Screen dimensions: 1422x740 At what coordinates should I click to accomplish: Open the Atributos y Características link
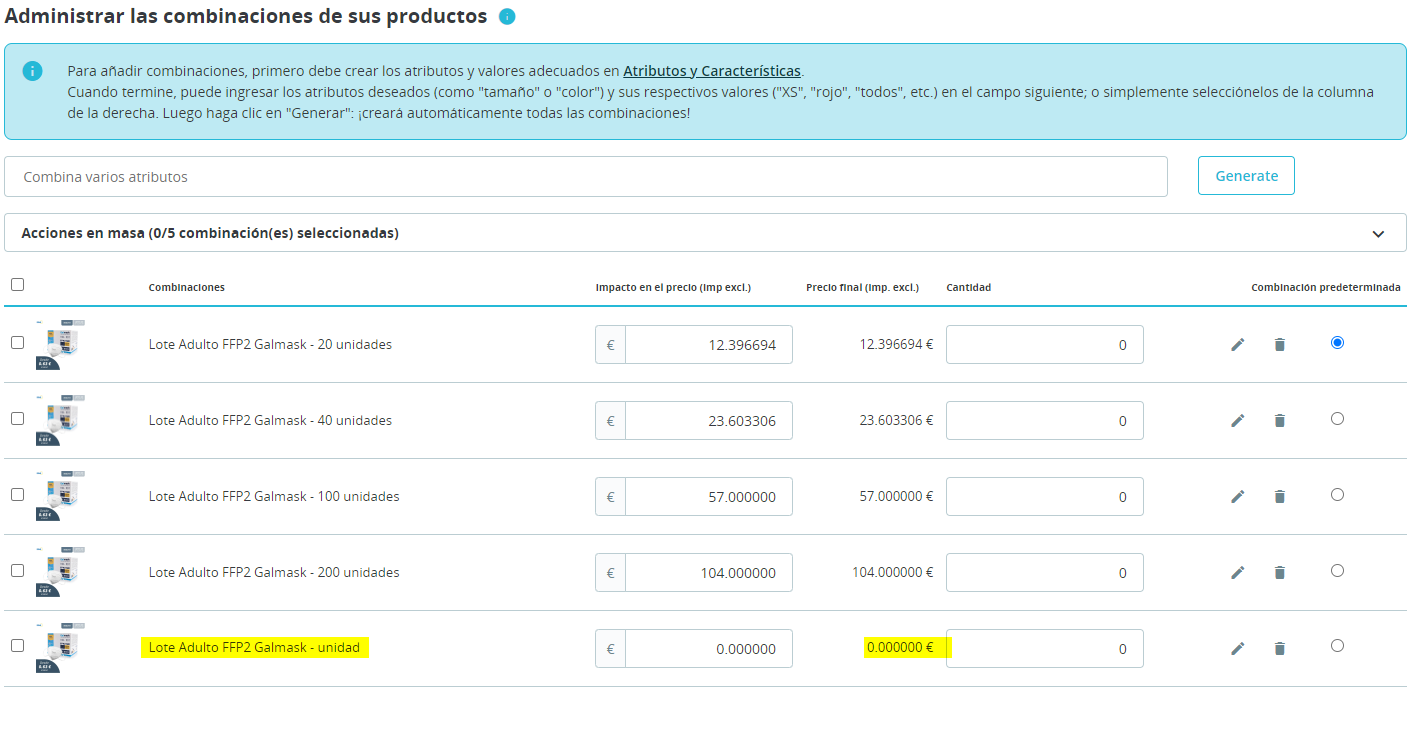[712, 71]
